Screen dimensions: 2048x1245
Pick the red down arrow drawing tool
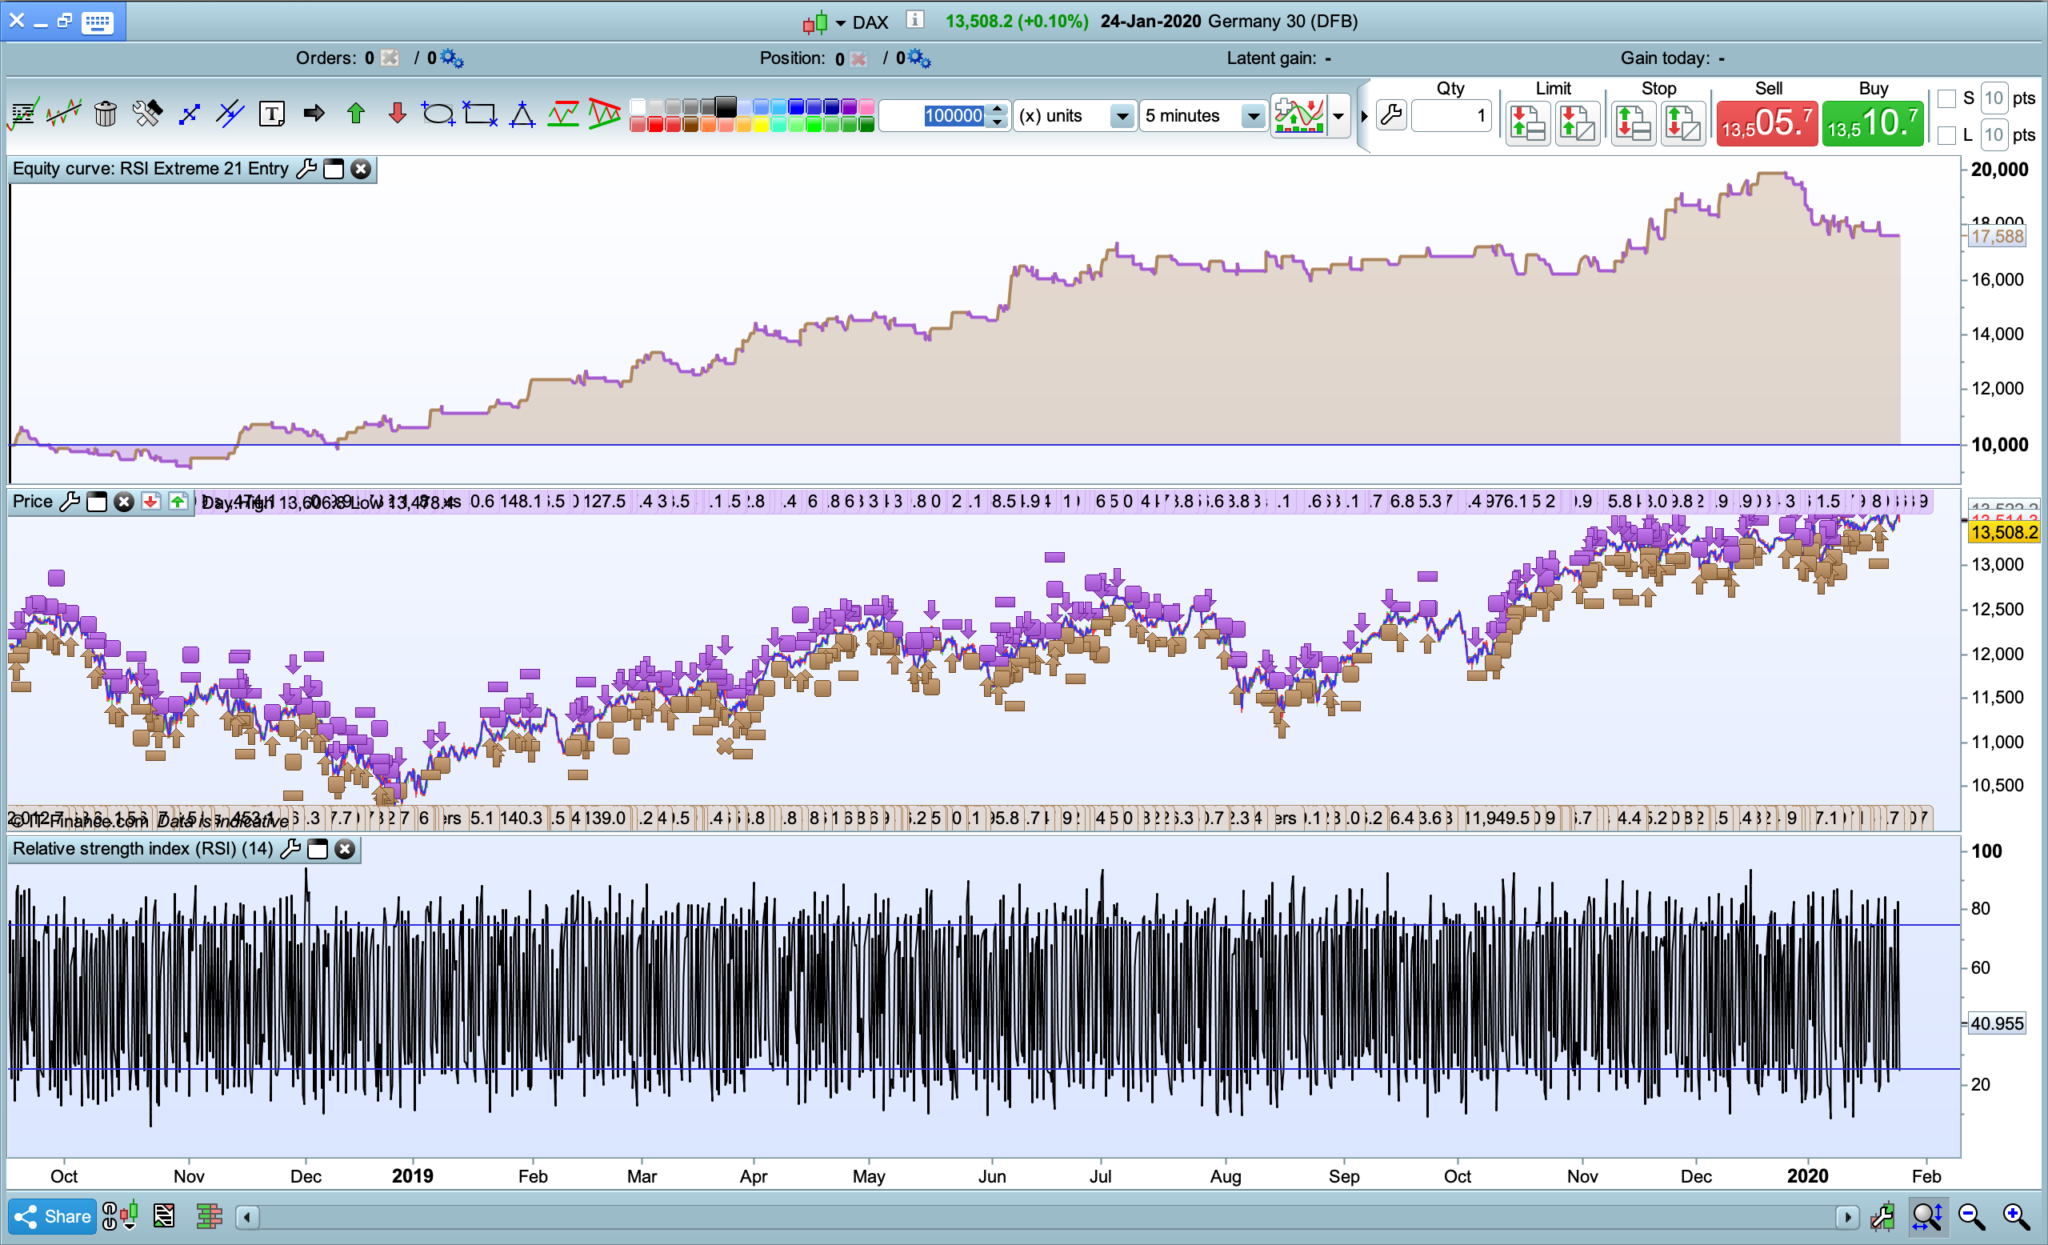pyautogui.click(x=397, y=114)
